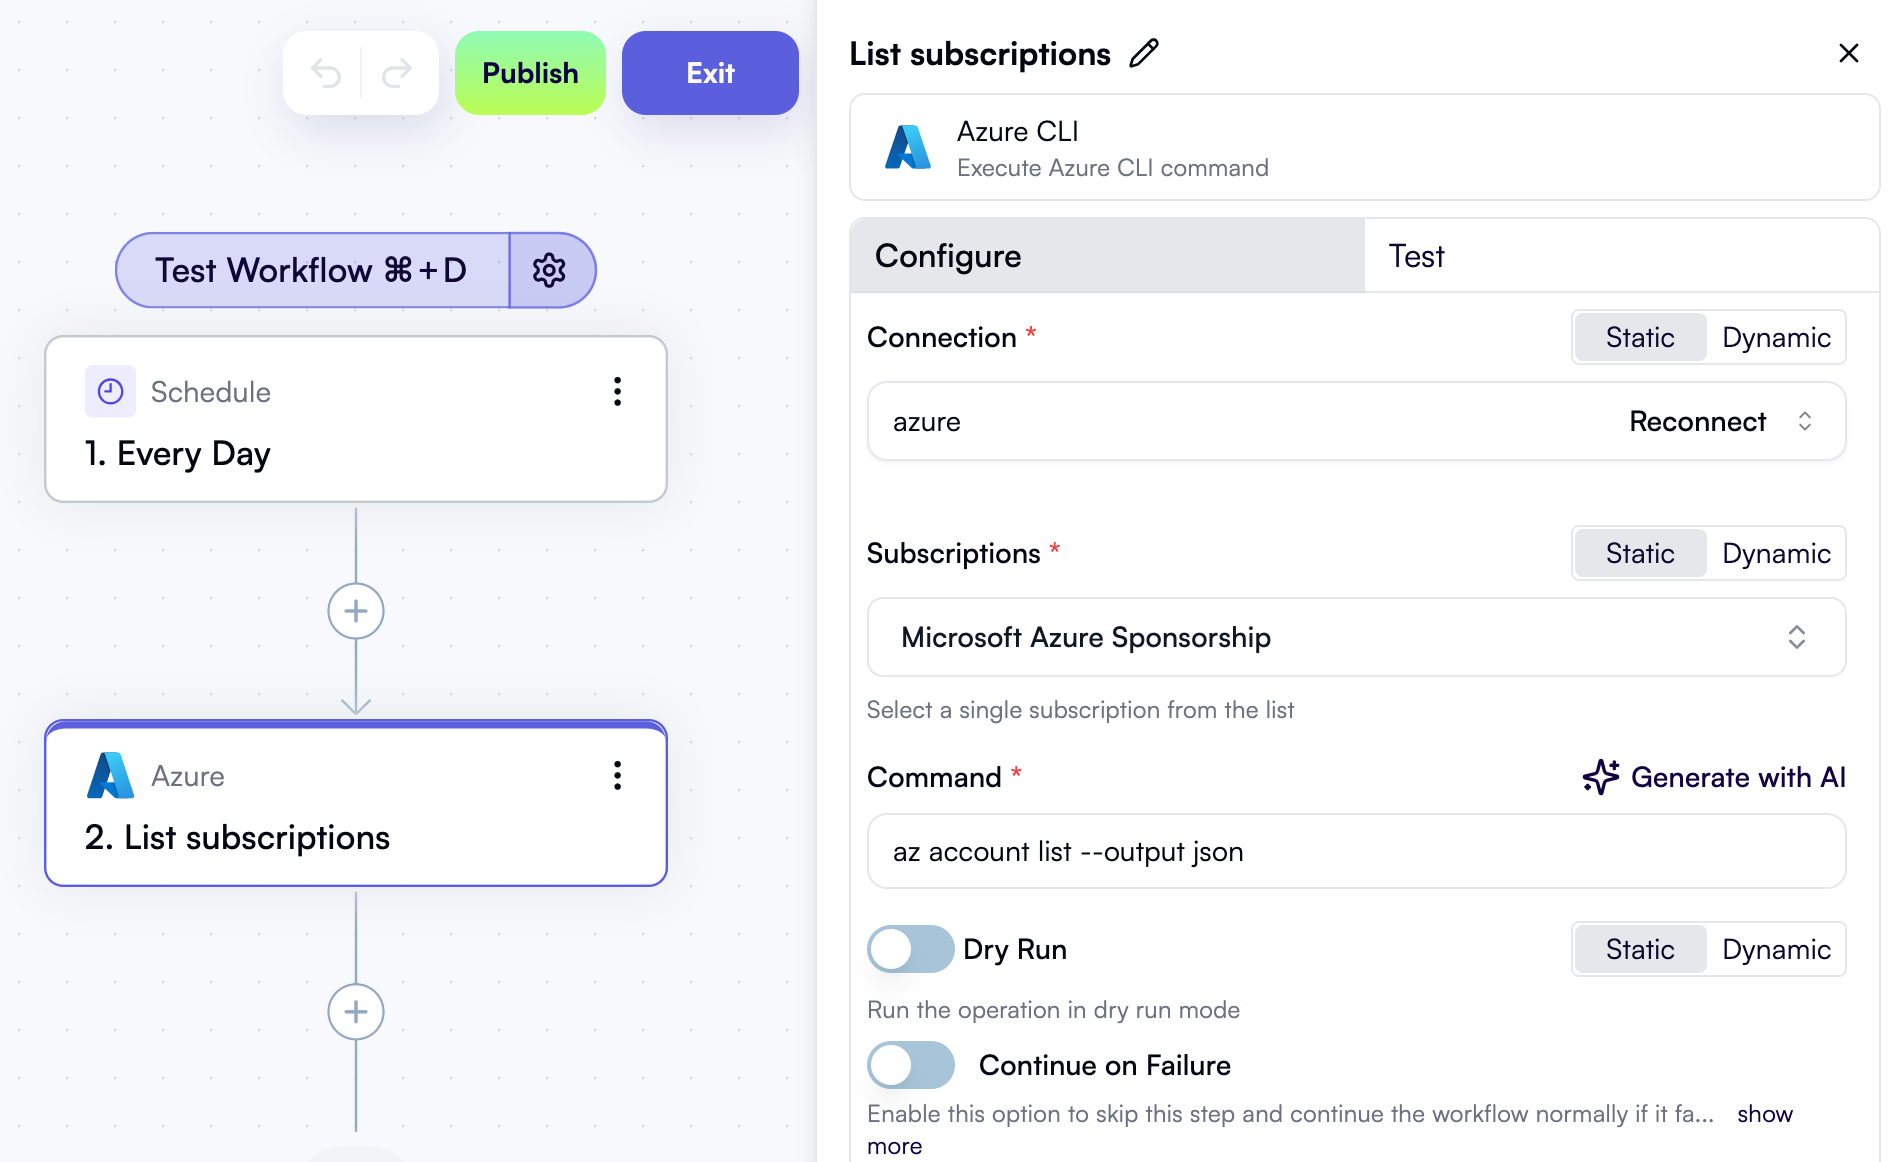
Task: Rename workflow step using the pencil icon
Action: (x=1144, y=53)
